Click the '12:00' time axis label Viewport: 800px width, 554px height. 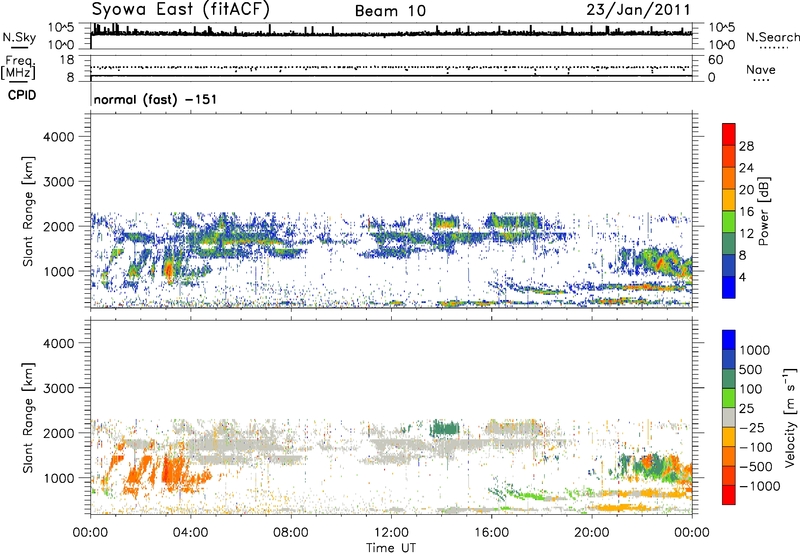coord(391,533)
